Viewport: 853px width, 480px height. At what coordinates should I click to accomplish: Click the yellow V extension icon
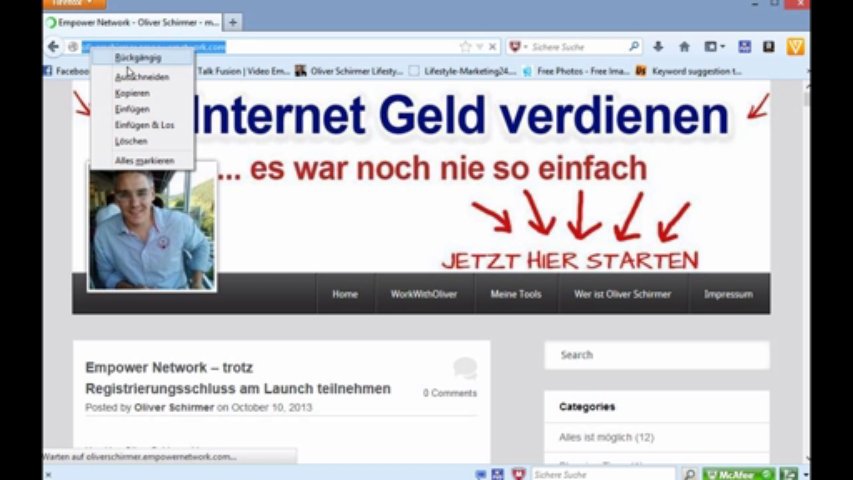coord(795,47)
